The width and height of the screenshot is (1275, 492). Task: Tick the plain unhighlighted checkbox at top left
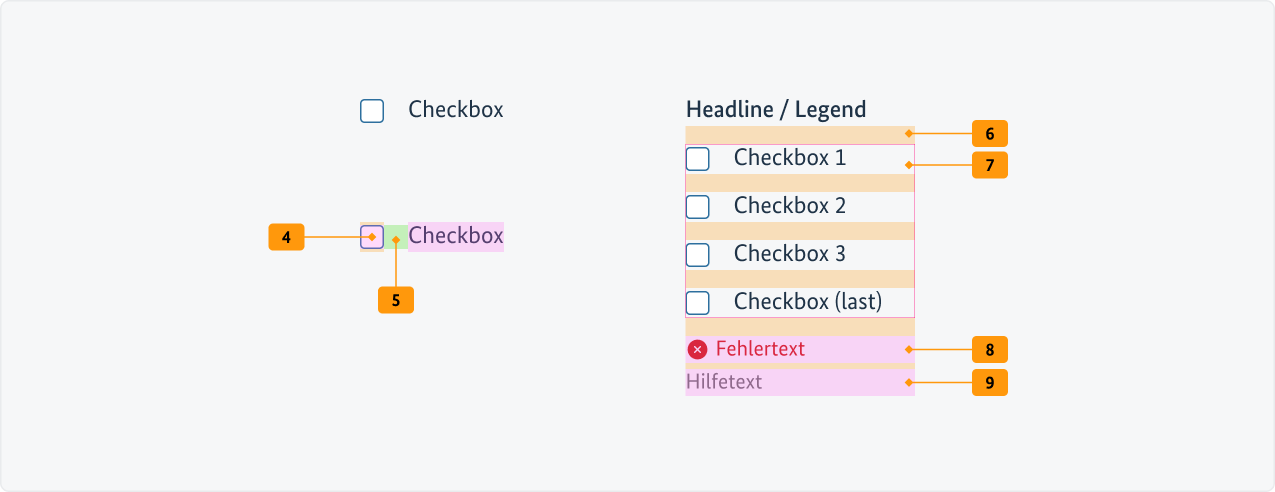[x=372, y=111]
